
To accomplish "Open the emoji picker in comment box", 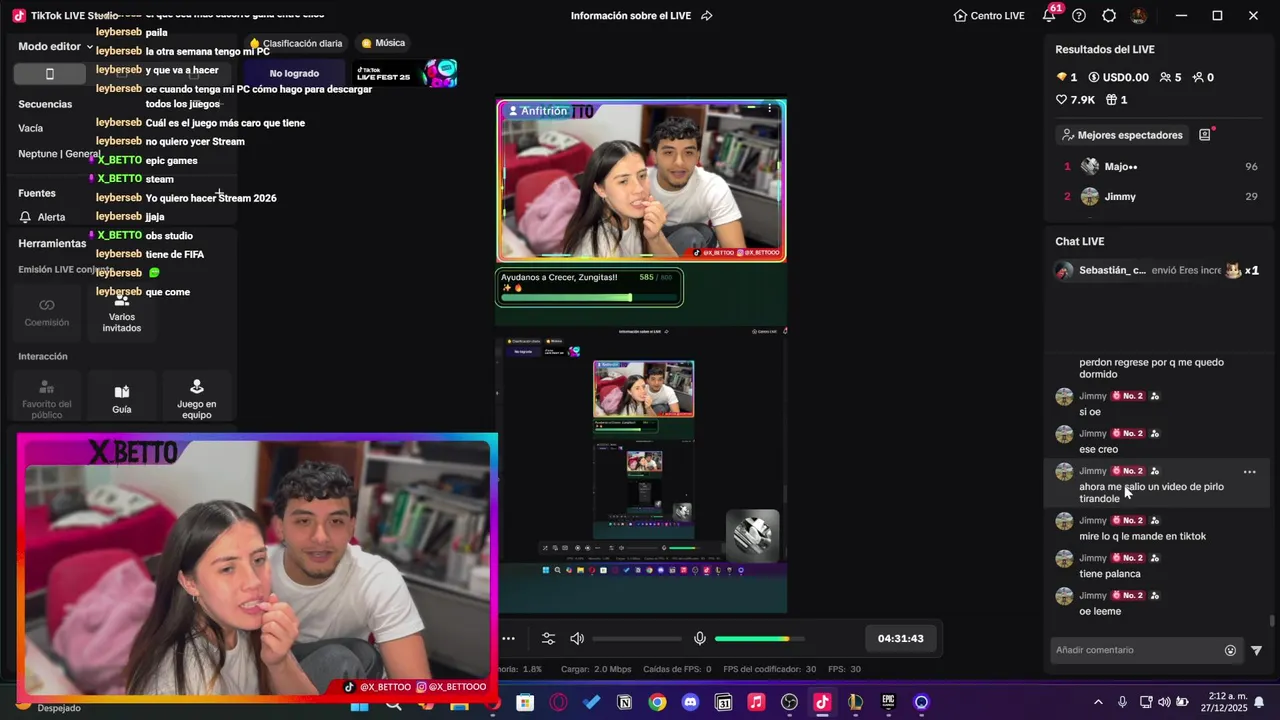I will pyautogui.click(x=1230, y=650).
